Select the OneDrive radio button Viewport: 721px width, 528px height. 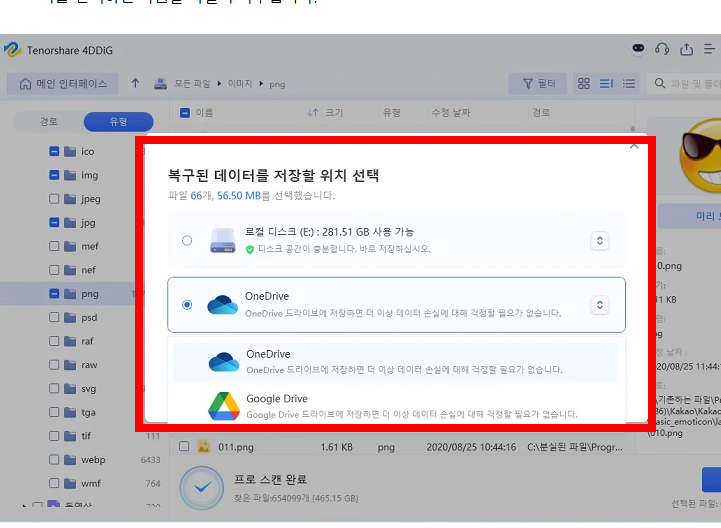click(187, 304)
